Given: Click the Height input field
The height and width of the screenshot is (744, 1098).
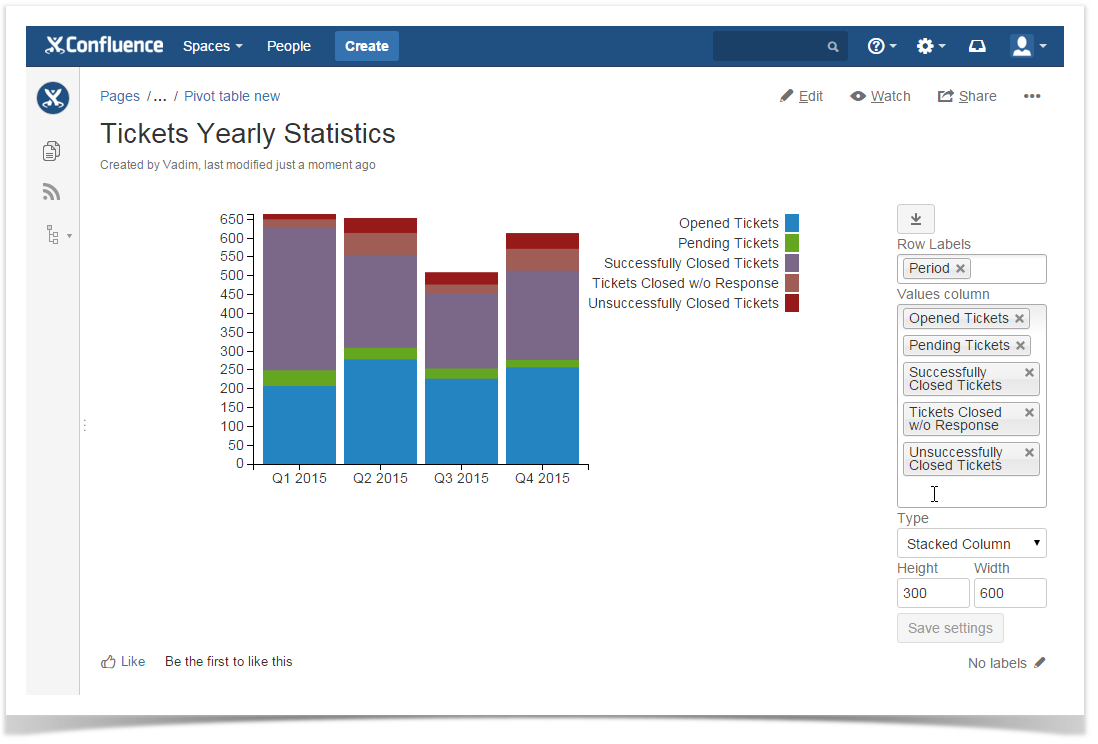Looking at the screenshot, I should (x=932, y=593).
